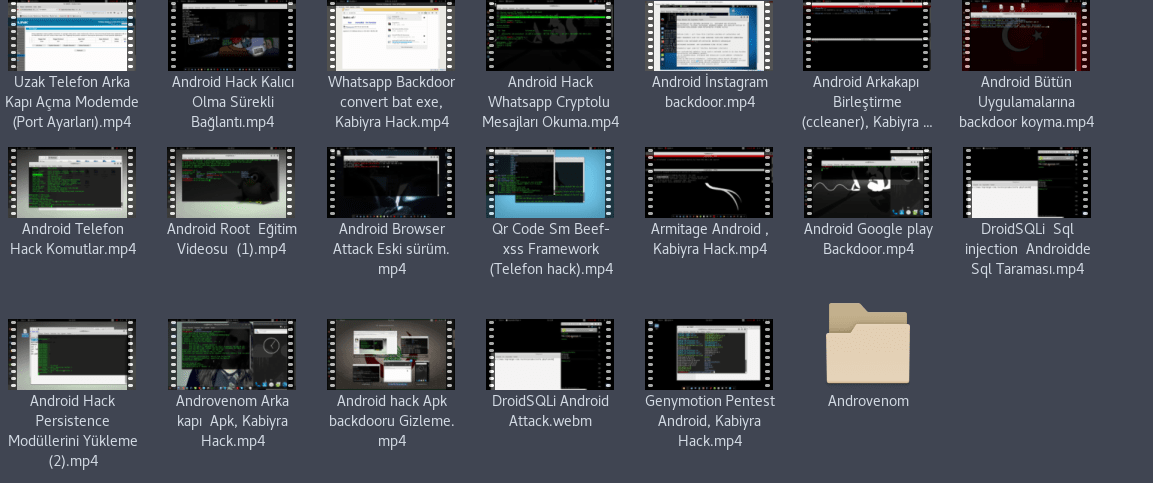Click filename 'Android Bütün Uygulamalarına backdoor koyma.mp4'
This screenshot has width=1153, height=483.
(x=1027, y=102)
